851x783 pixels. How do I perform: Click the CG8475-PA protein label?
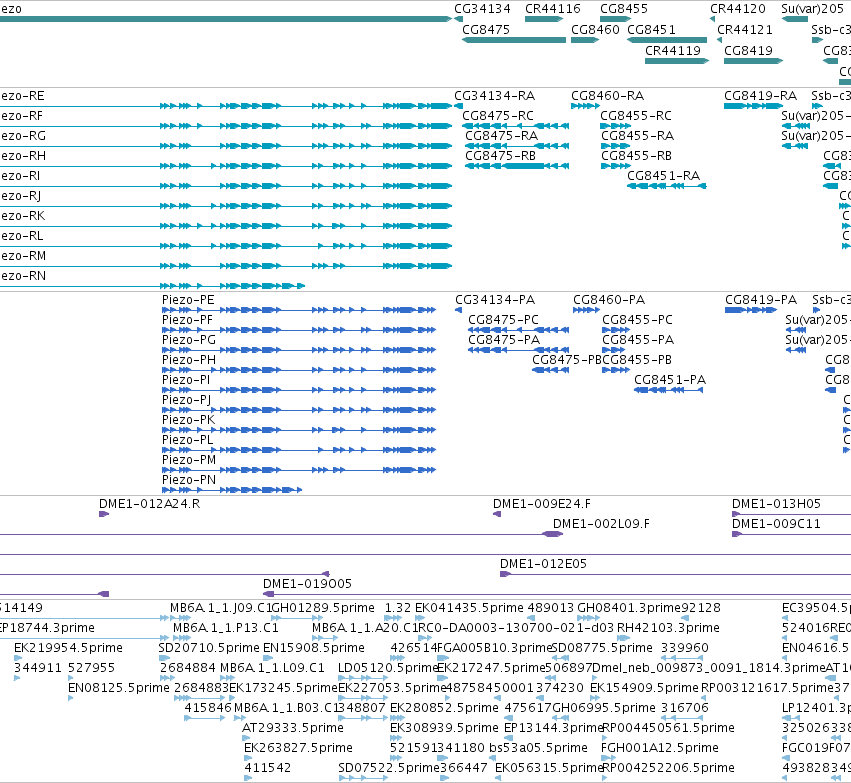point(504,340)
